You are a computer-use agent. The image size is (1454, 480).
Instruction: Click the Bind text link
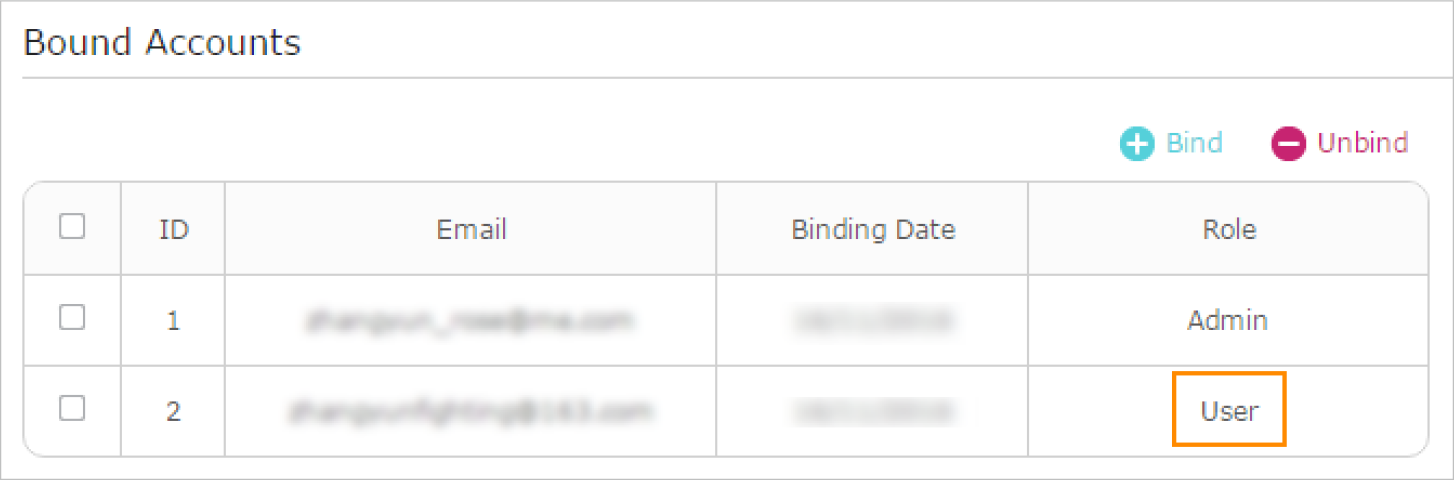[x=1194, y=143]
